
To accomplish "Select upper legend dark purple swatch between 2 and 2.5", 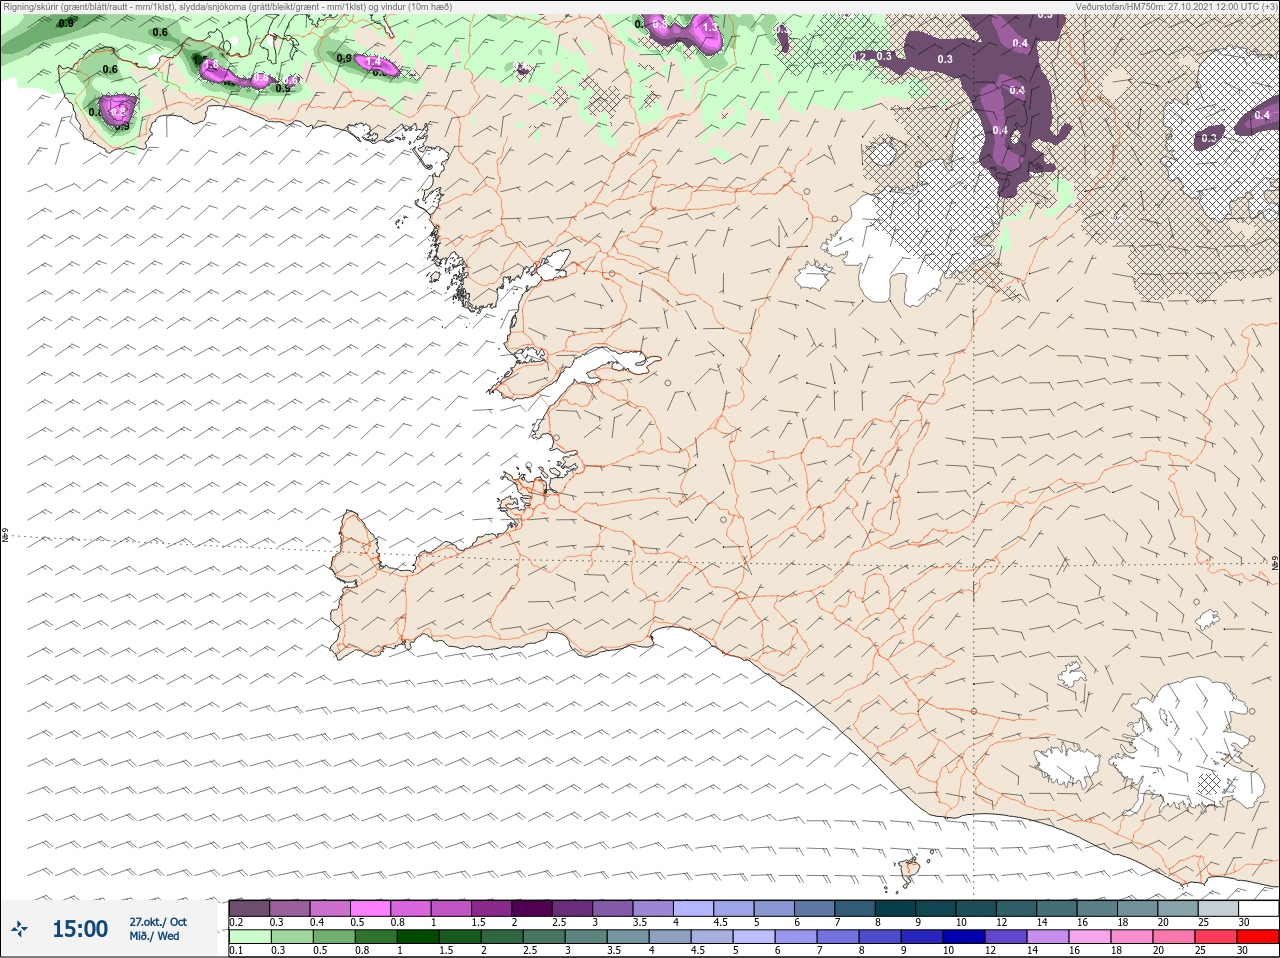I will point(533,908).
